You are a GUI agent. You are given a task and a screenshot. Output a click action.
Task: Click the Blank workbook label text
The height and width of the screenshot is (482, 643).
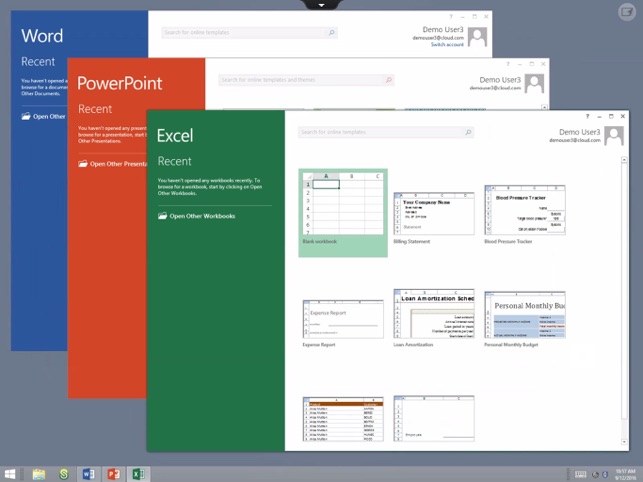319,242
